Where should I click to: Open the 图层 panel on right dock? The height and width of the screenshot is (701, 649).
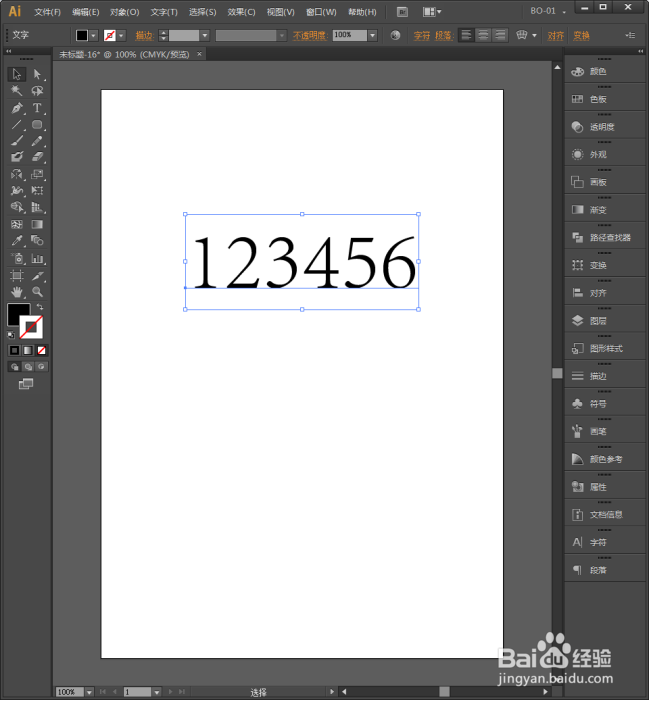click(x=605, y=321)
